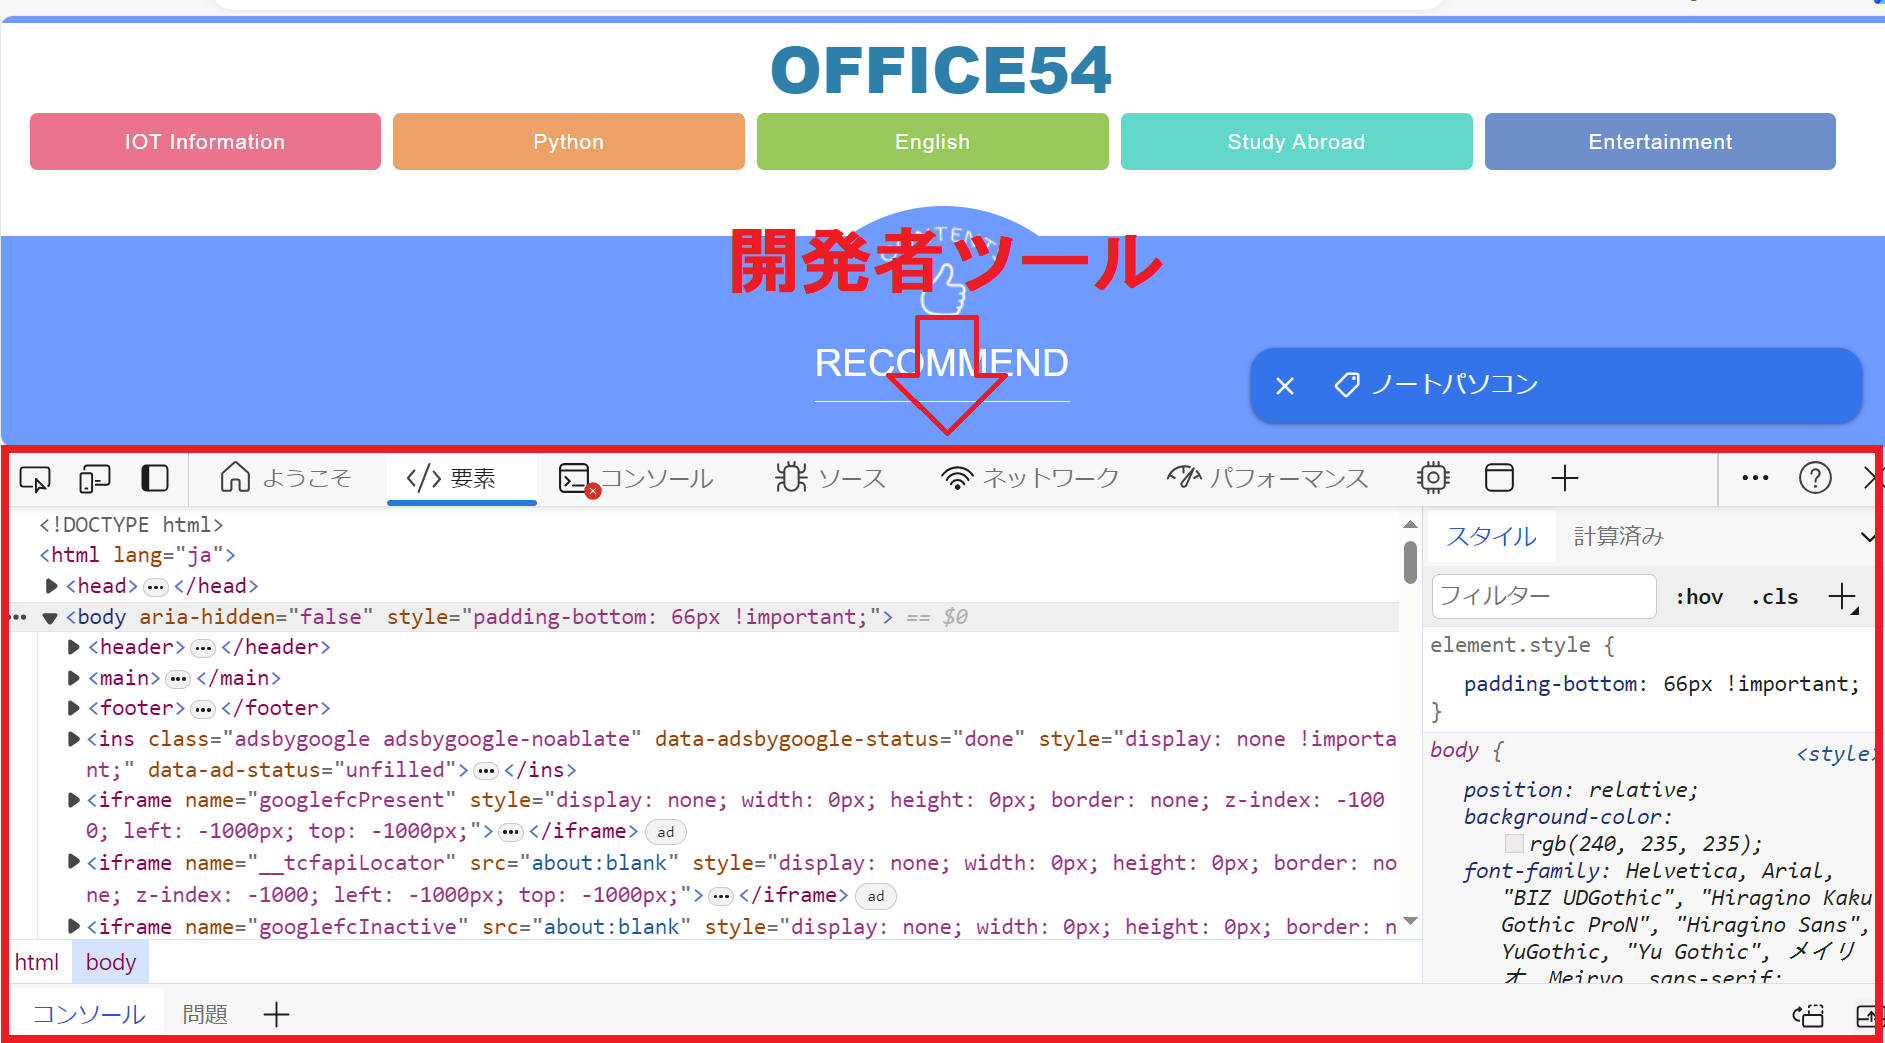Collapse the body element node
Screen dimensions: 1885x1043
(49, 618)
